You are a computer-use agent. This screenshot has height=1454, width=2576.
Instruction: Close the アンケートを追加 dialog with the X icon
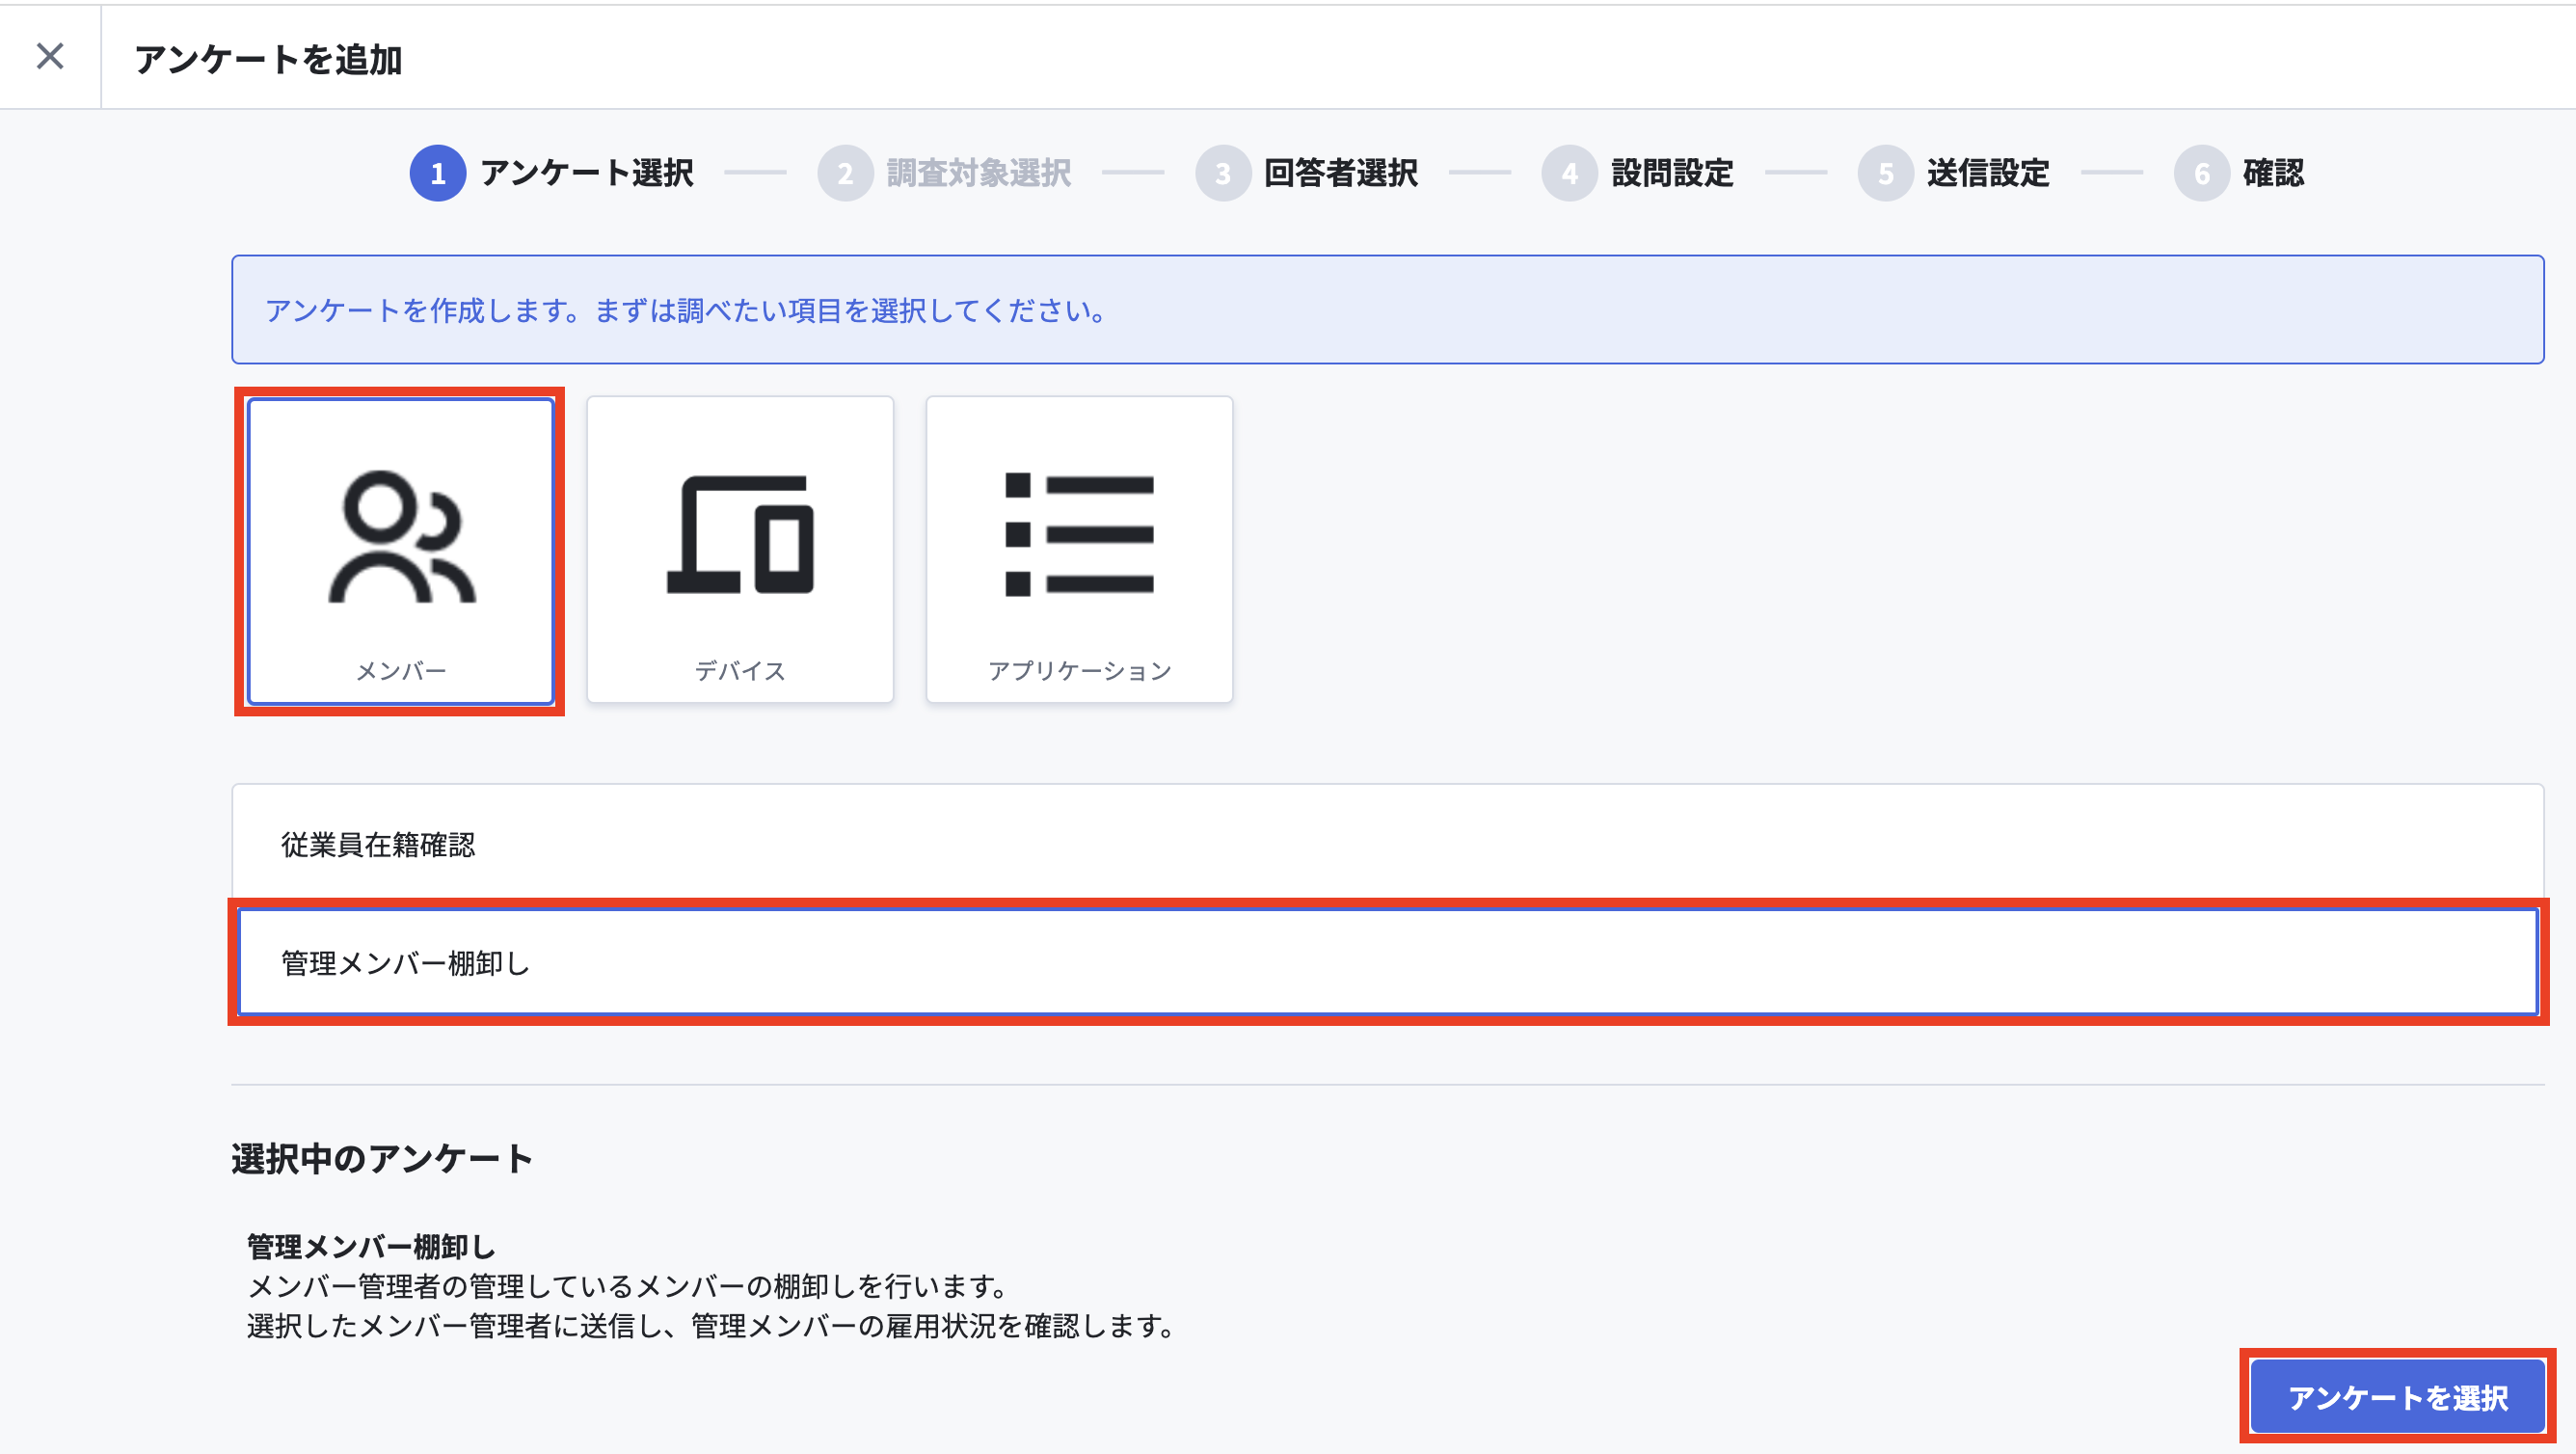coord(50,56)
